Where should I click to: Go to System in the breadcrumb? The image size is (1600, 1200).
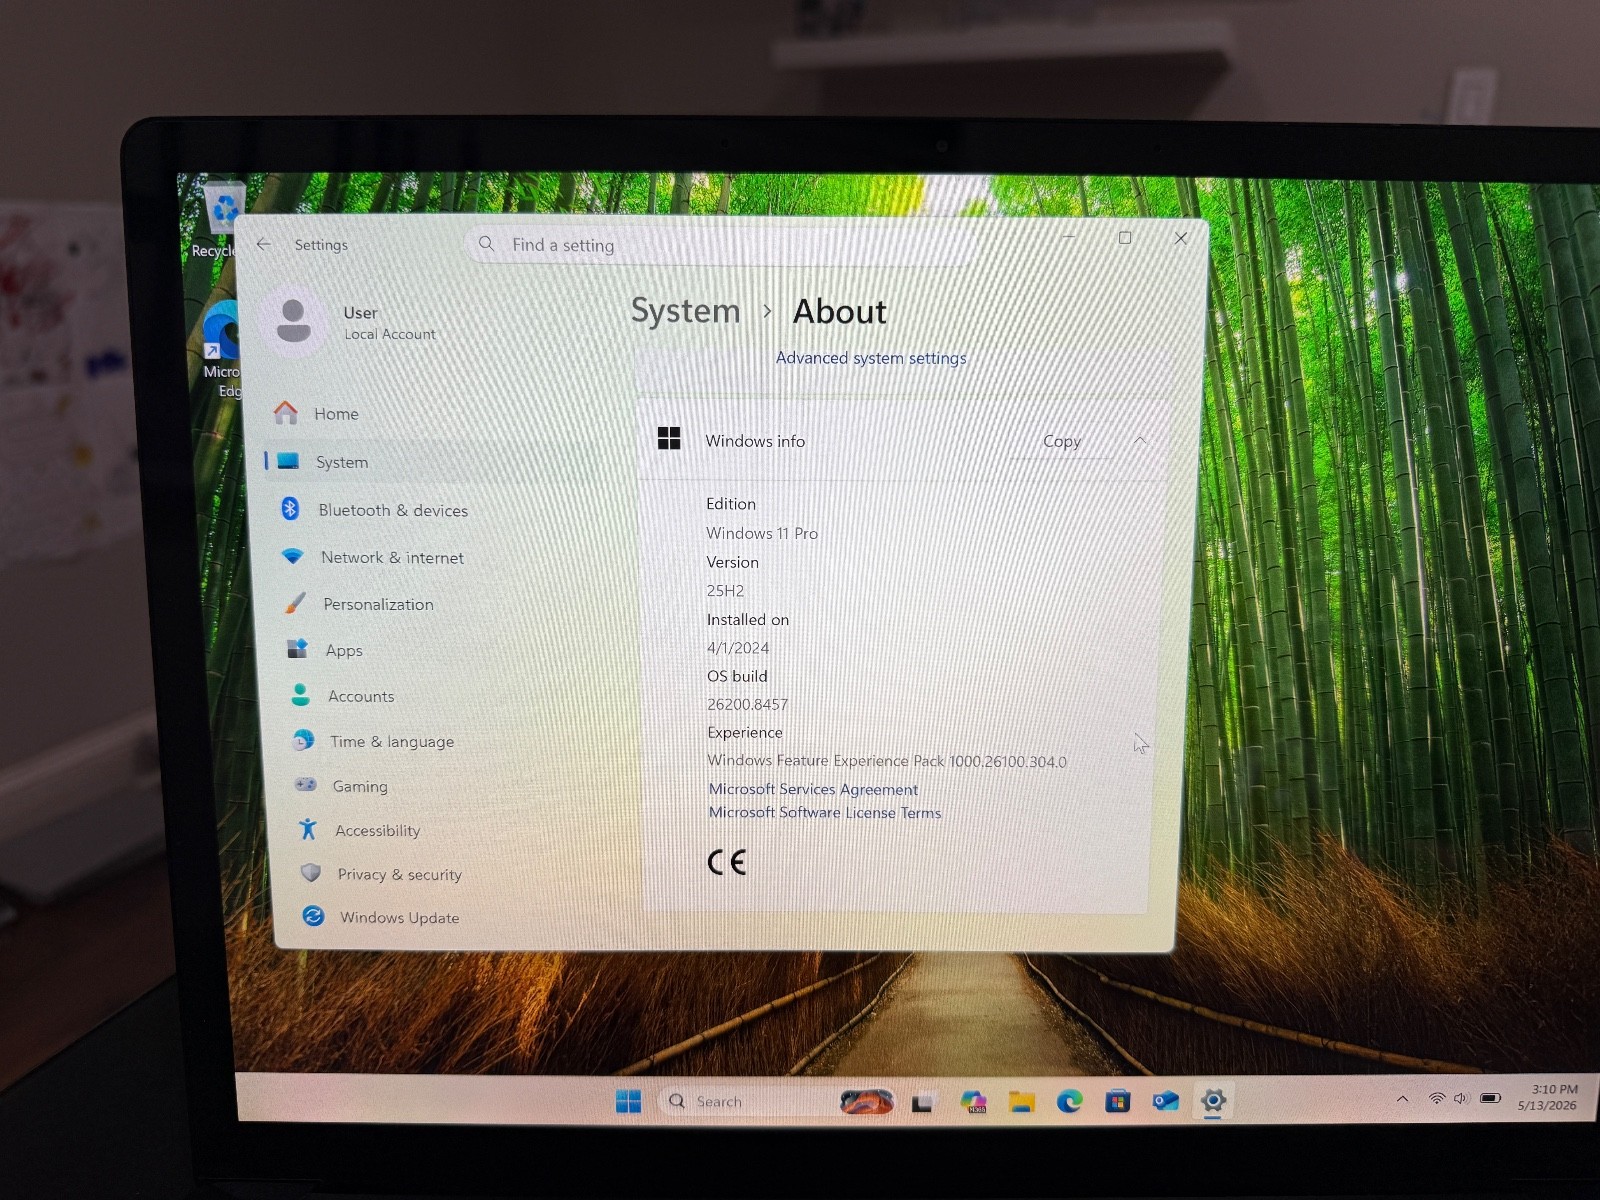(x=685, y=311)
